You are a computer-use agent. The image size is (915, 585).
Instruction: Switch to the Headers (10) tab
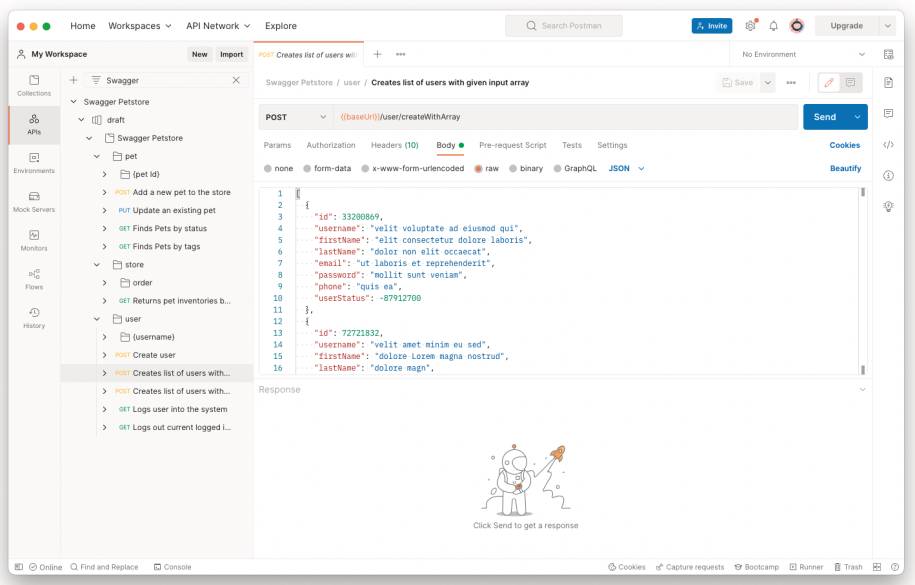(394, 145)
